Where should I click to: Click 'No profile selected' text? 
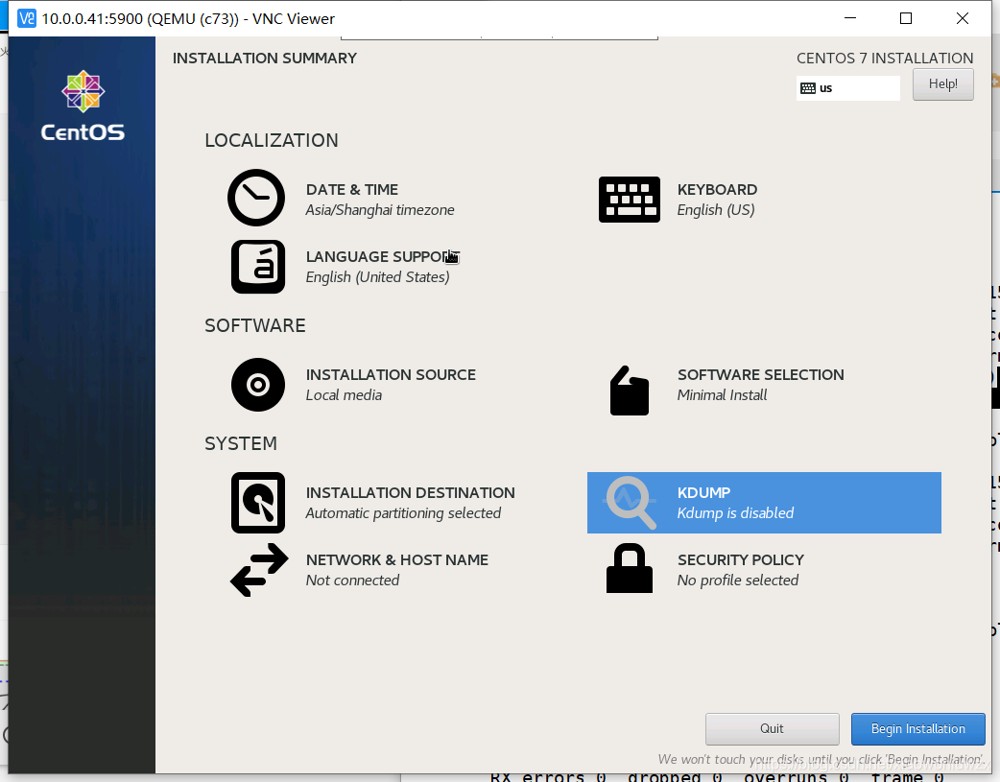coord(738,580)
